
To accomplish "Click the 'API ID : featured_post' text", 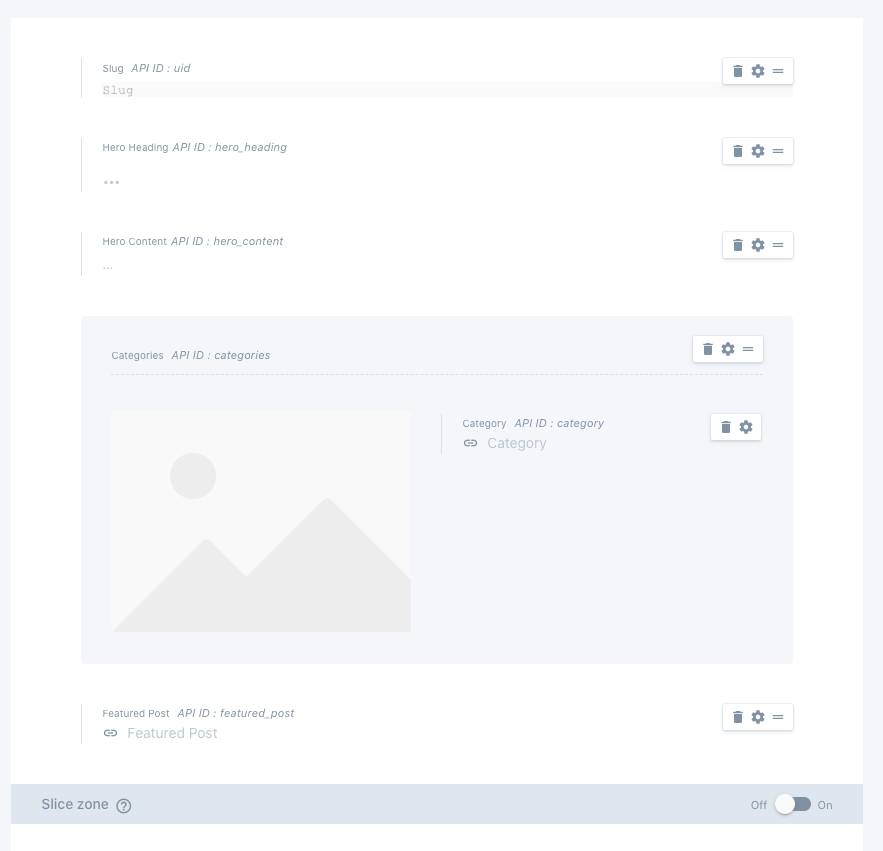I will click(x=235, y=713).
